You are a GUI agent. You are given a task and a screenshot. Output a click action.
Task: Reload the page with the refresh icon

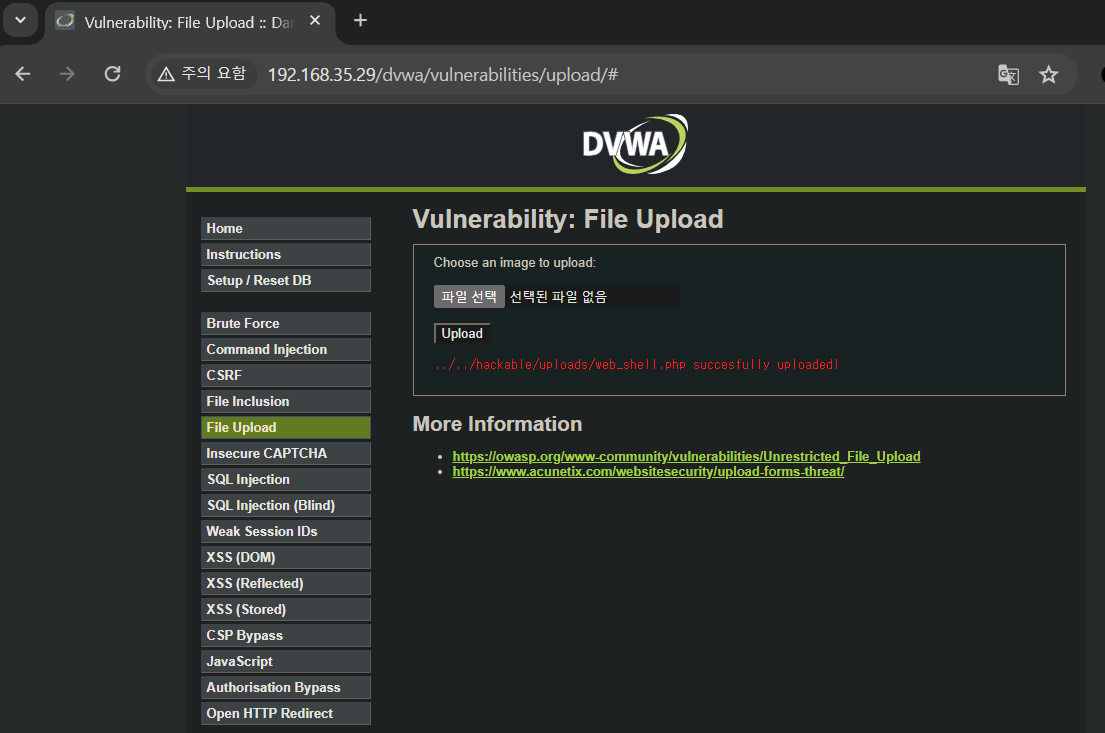point(112,74)
